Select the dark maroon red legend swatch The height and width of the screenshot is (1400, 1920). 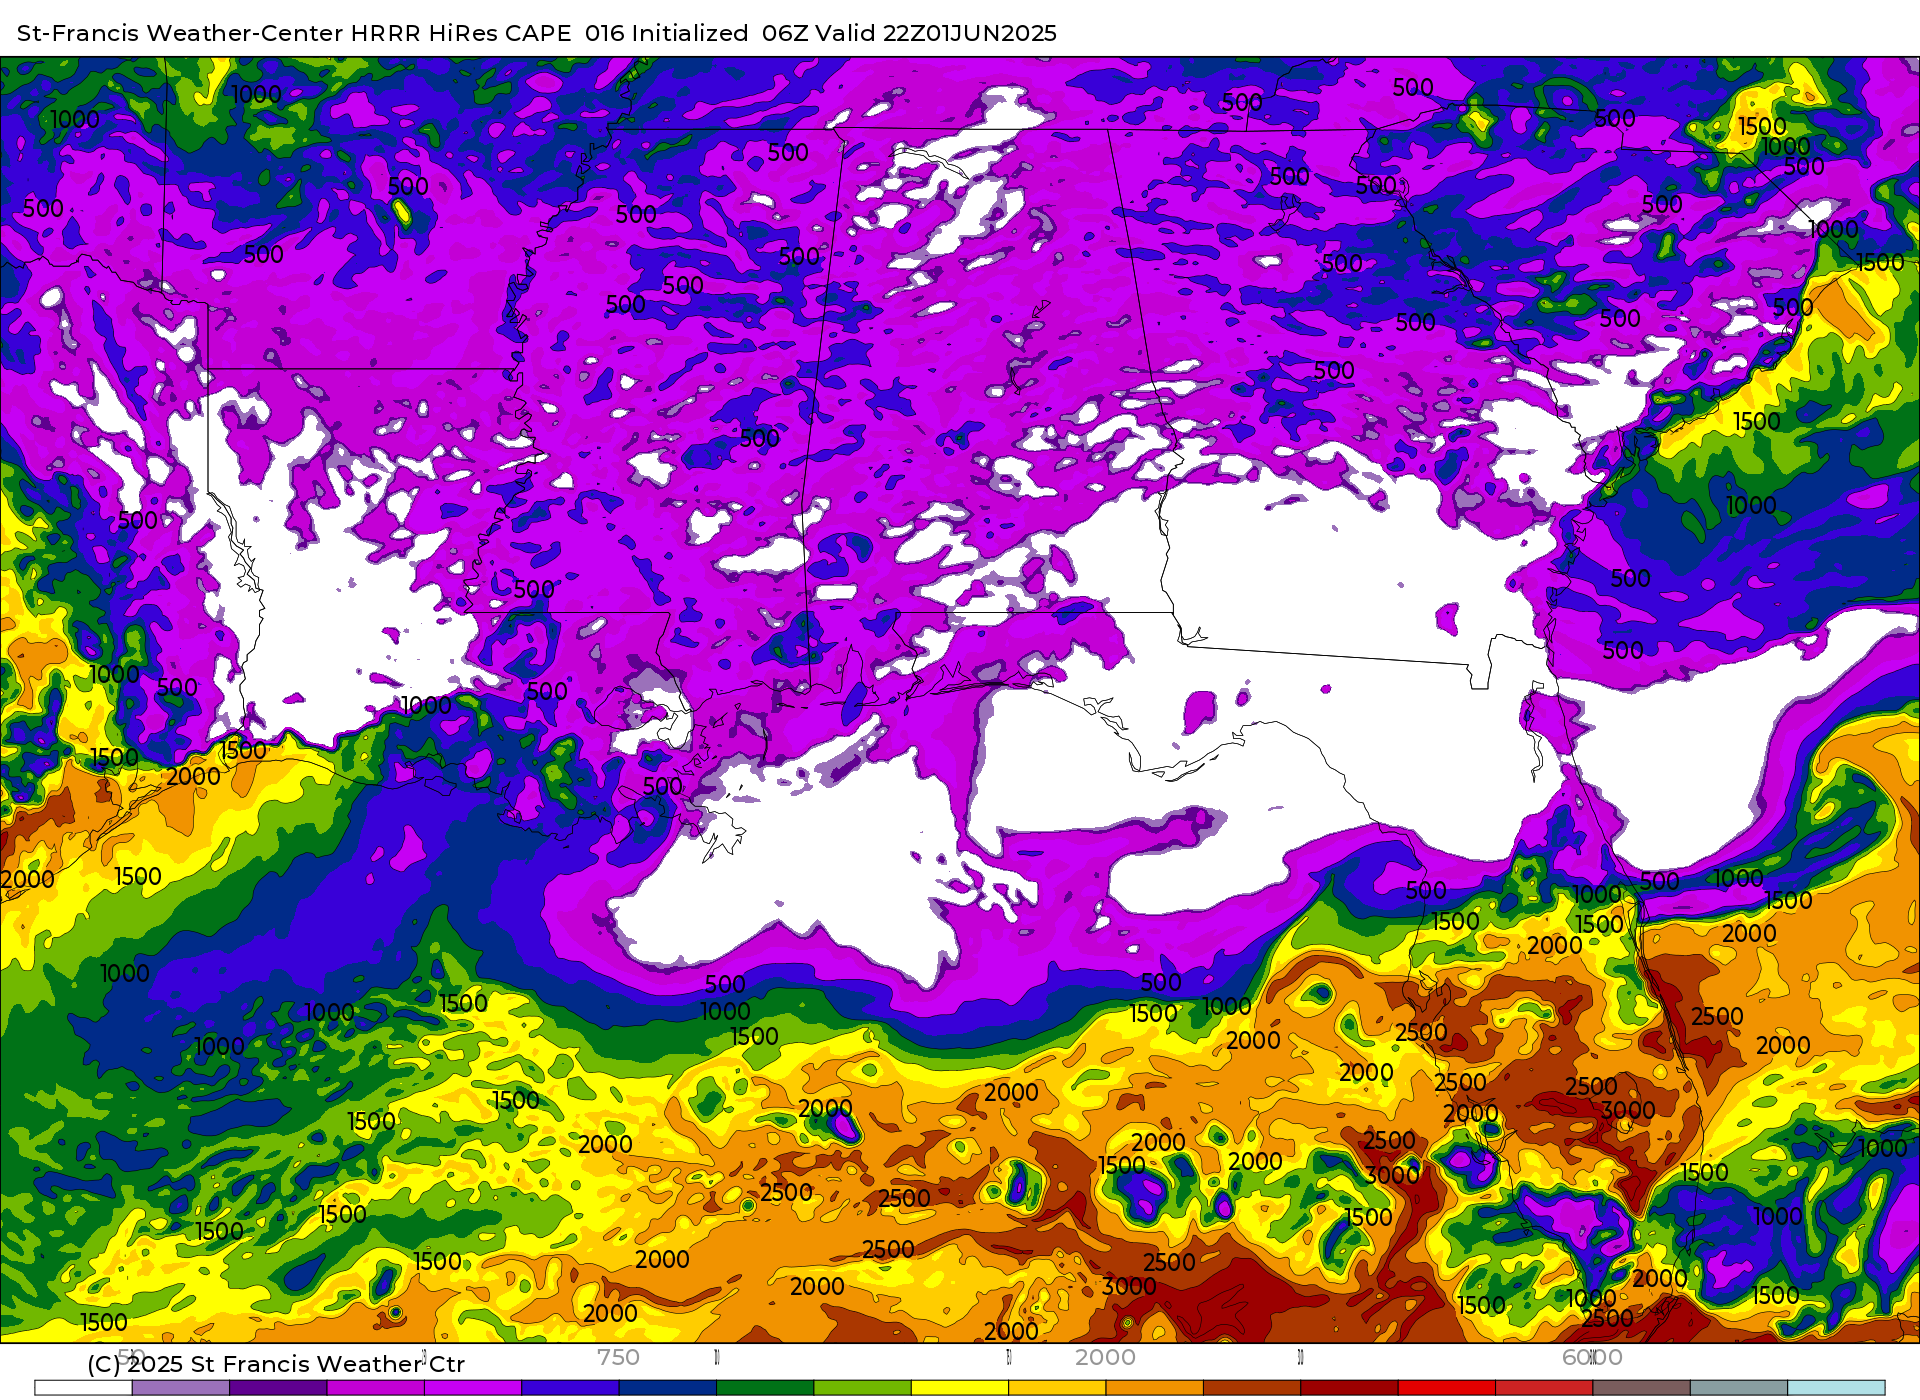1350,1388
